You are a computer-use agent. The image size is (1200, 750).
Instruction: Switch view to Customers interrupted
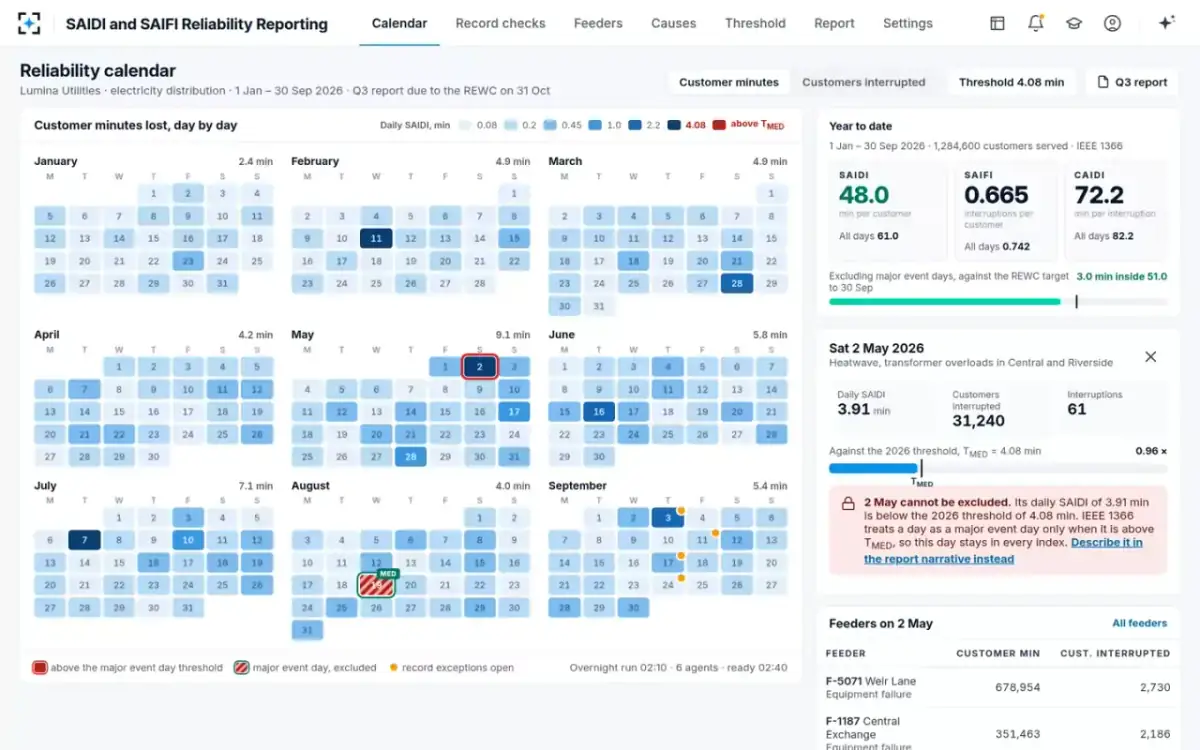864,82
